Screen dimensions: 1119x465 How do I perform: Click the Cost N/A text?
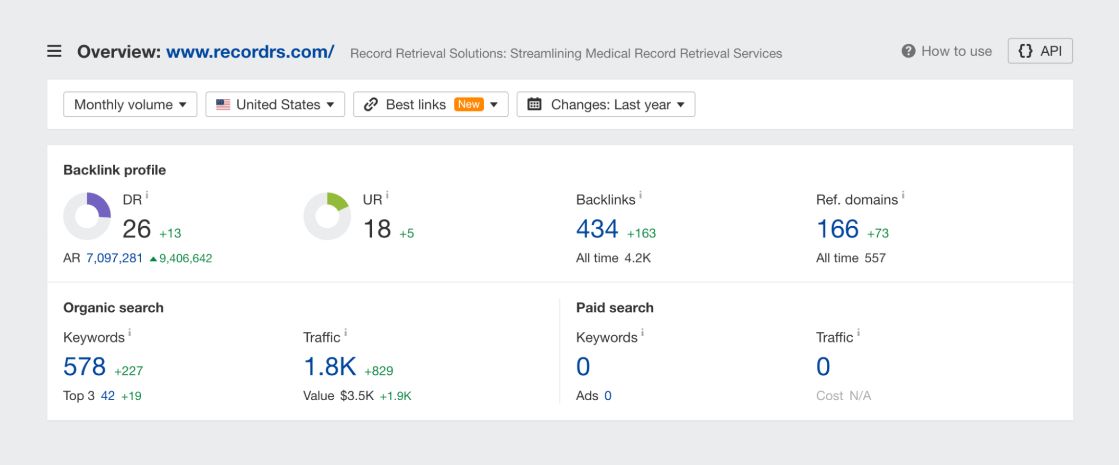pos(844,396)
